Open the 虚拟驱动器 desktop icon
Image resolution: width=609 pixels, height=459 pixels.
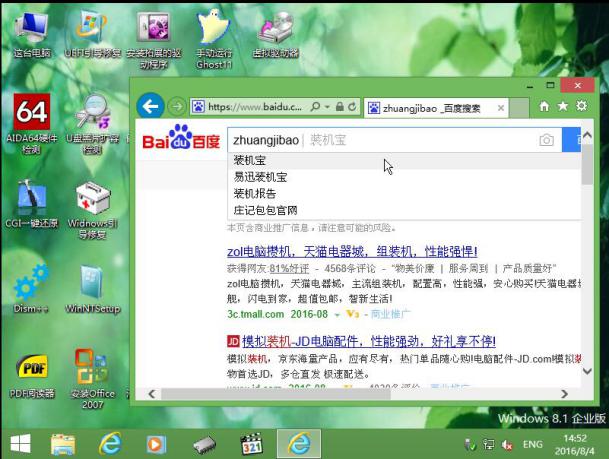tap(275, 34)
